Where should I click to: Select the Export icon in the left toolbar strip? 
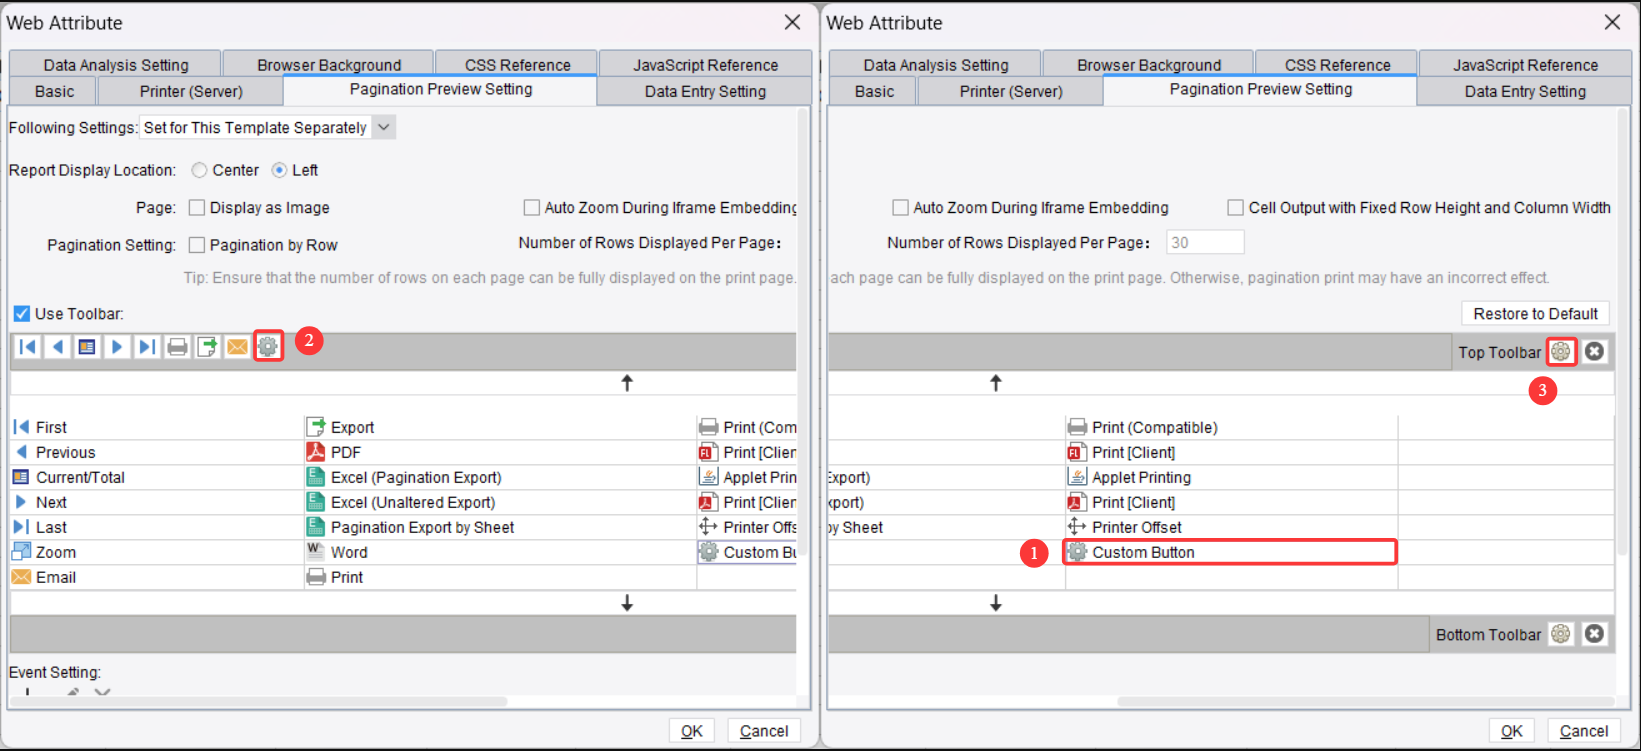click(x=208, y=347)
